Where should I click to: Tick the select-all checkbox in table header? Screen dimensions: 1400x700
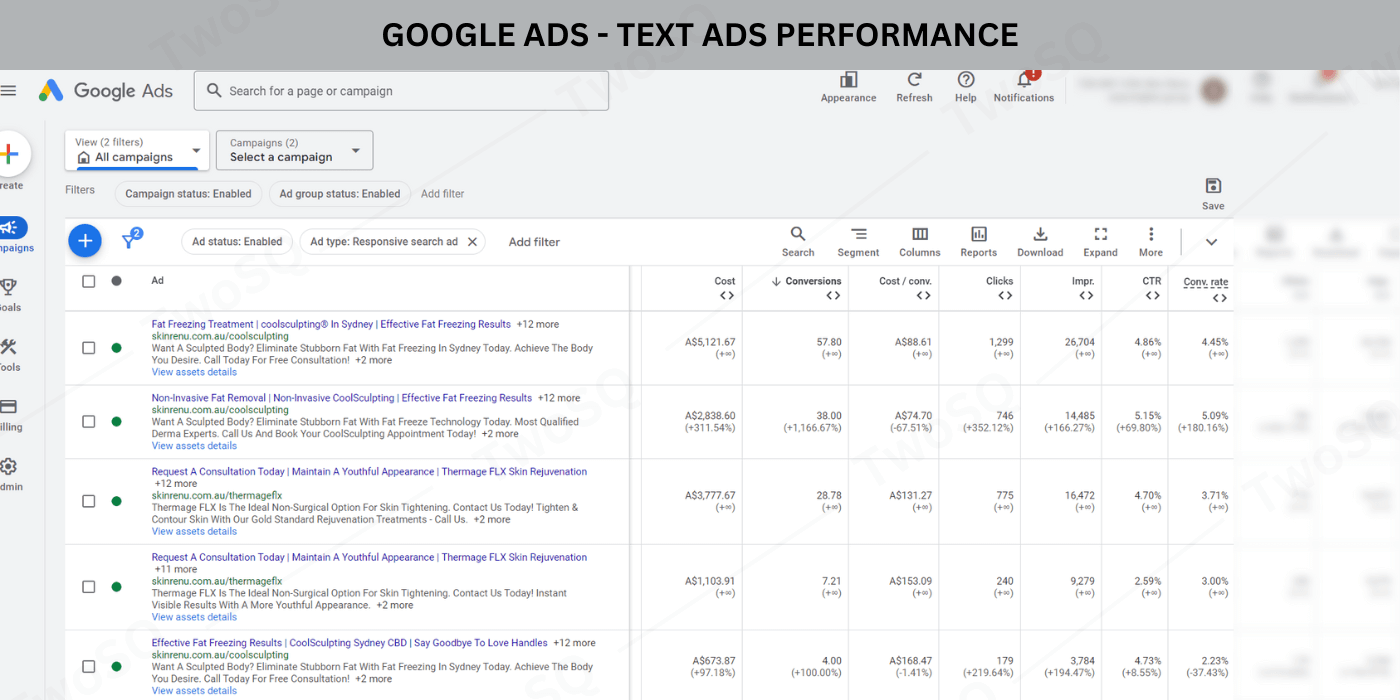tap(89, 281)
